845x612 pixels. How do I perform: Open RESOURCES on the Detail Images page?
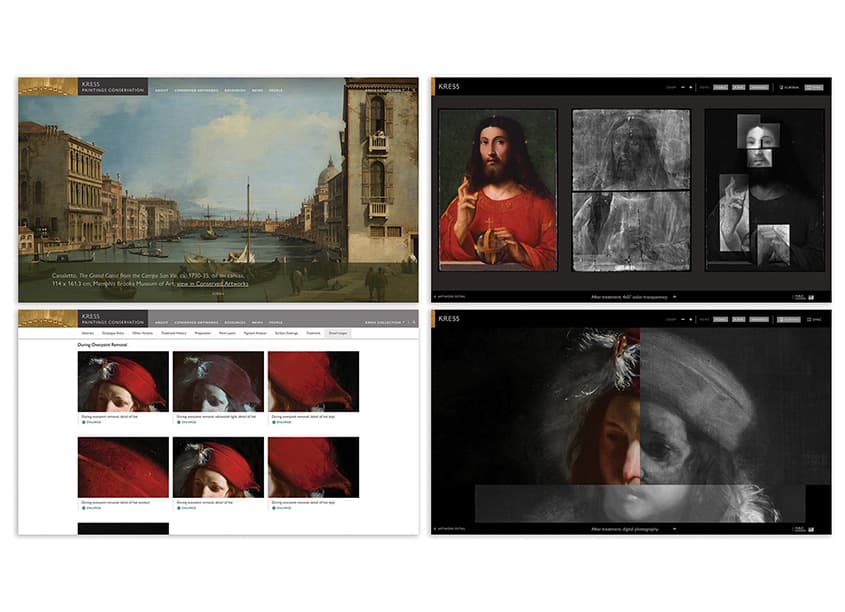235,323
